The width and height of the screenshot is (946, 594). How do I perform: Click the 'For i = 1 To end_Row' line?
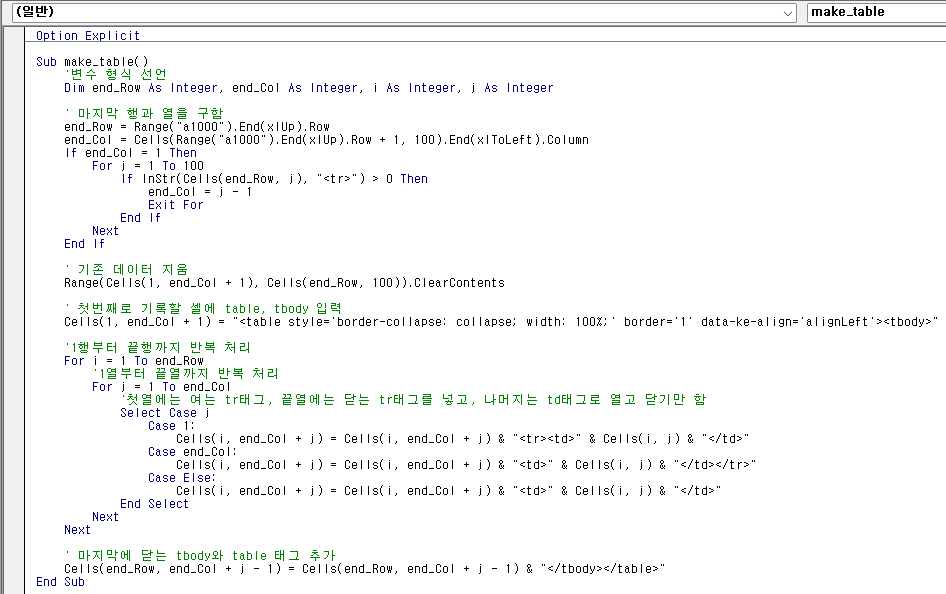click(134, 361)
